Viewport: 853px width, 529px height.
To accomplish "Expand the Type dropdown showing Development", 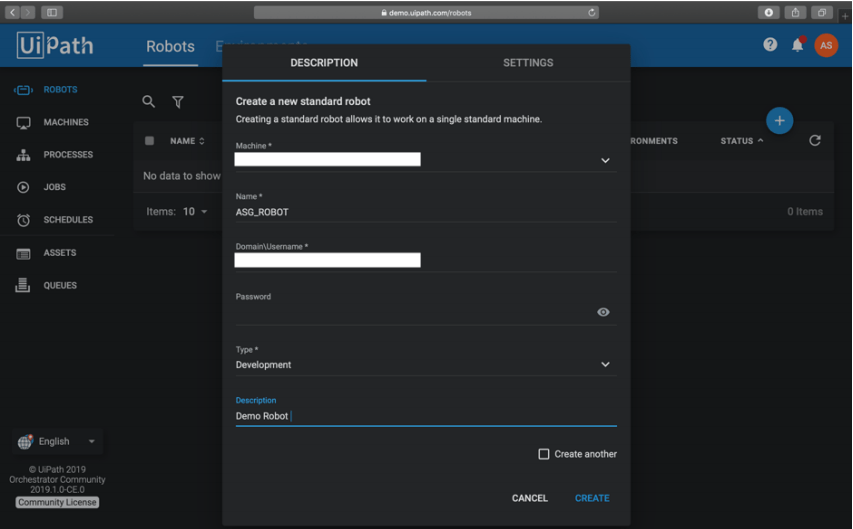I will coord(605,365).
